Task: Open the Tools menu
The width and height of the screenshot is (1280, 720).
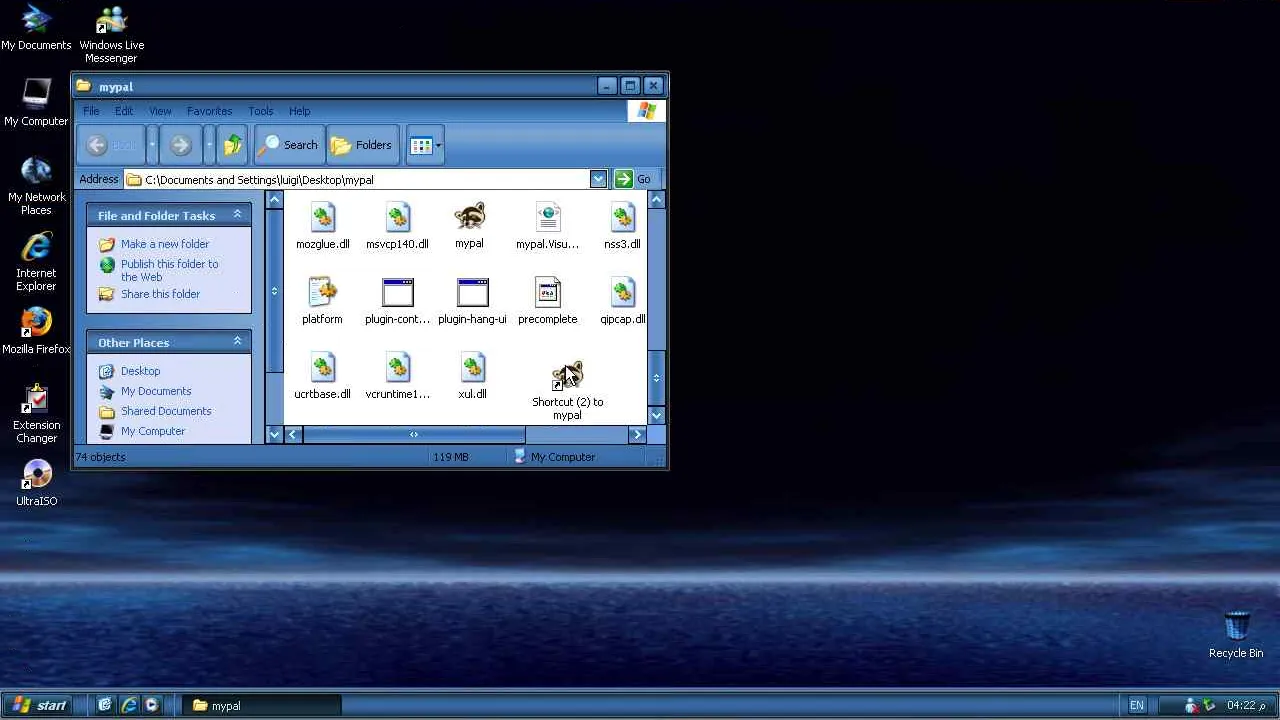Action: point(261,111)
